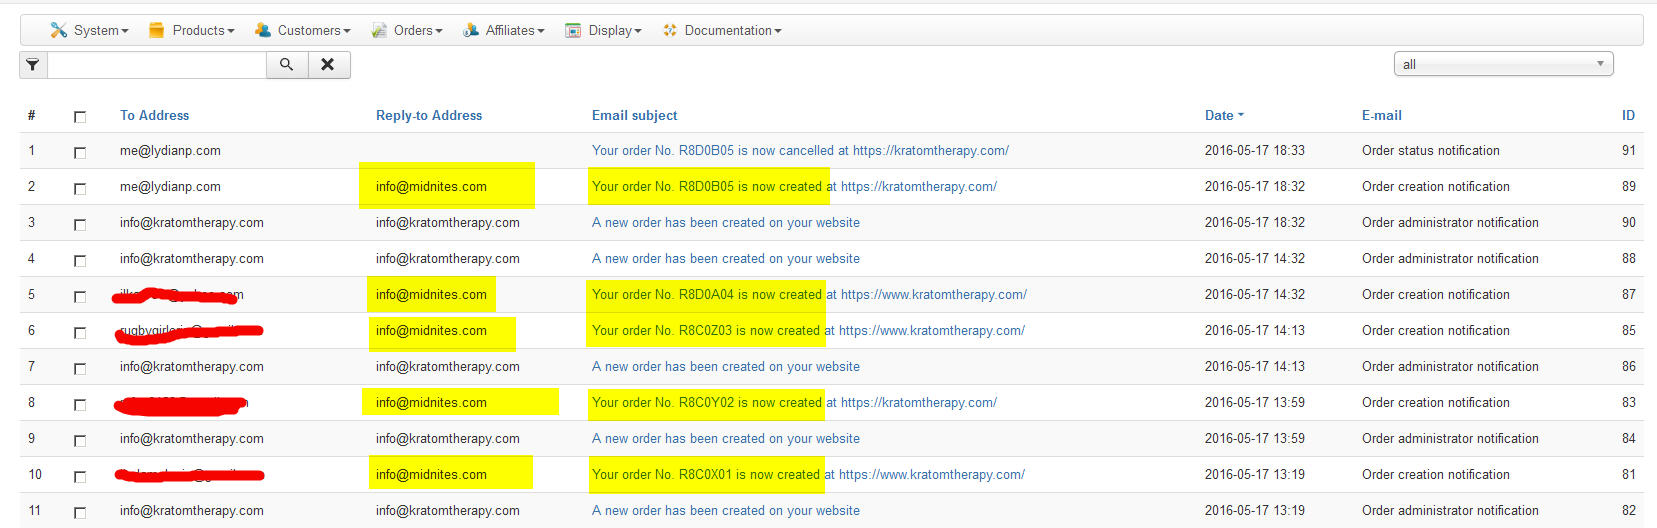The image size is (1657, 528).
Task: Click the Orders icon
Action: point(379,30)
